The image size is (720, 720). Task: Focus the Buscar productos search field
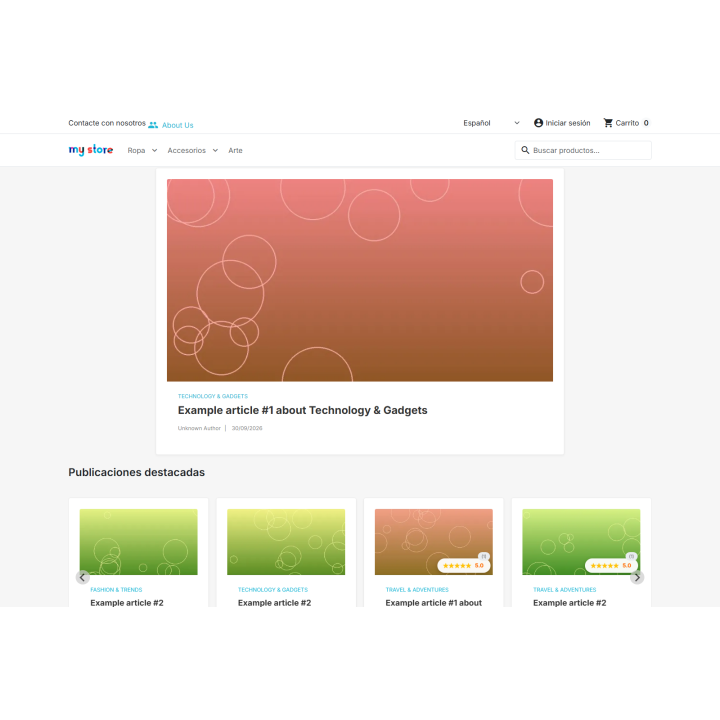(583, 150)
